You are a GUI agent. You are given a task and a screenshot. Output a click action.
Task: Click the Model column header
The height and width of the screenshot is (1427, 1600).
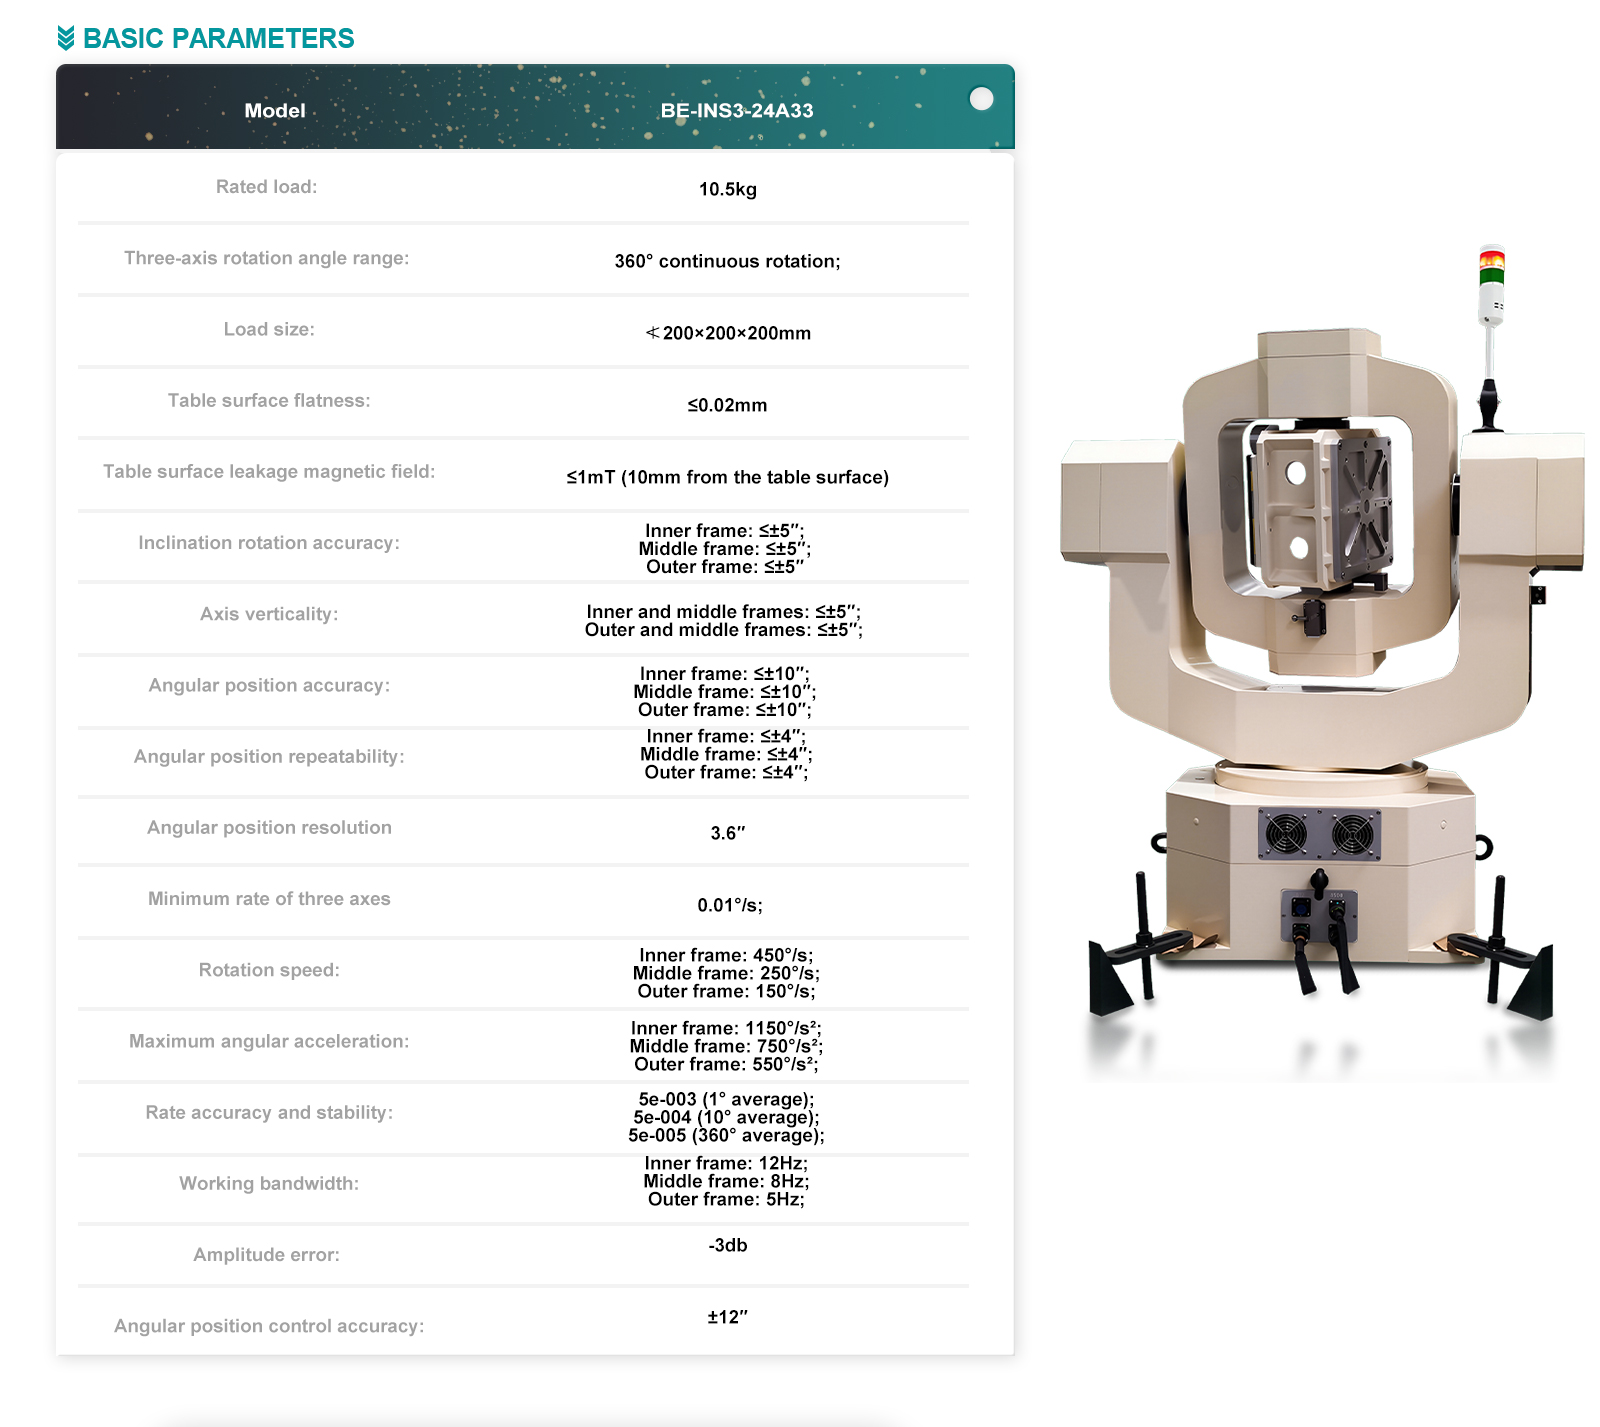(275, 111)
